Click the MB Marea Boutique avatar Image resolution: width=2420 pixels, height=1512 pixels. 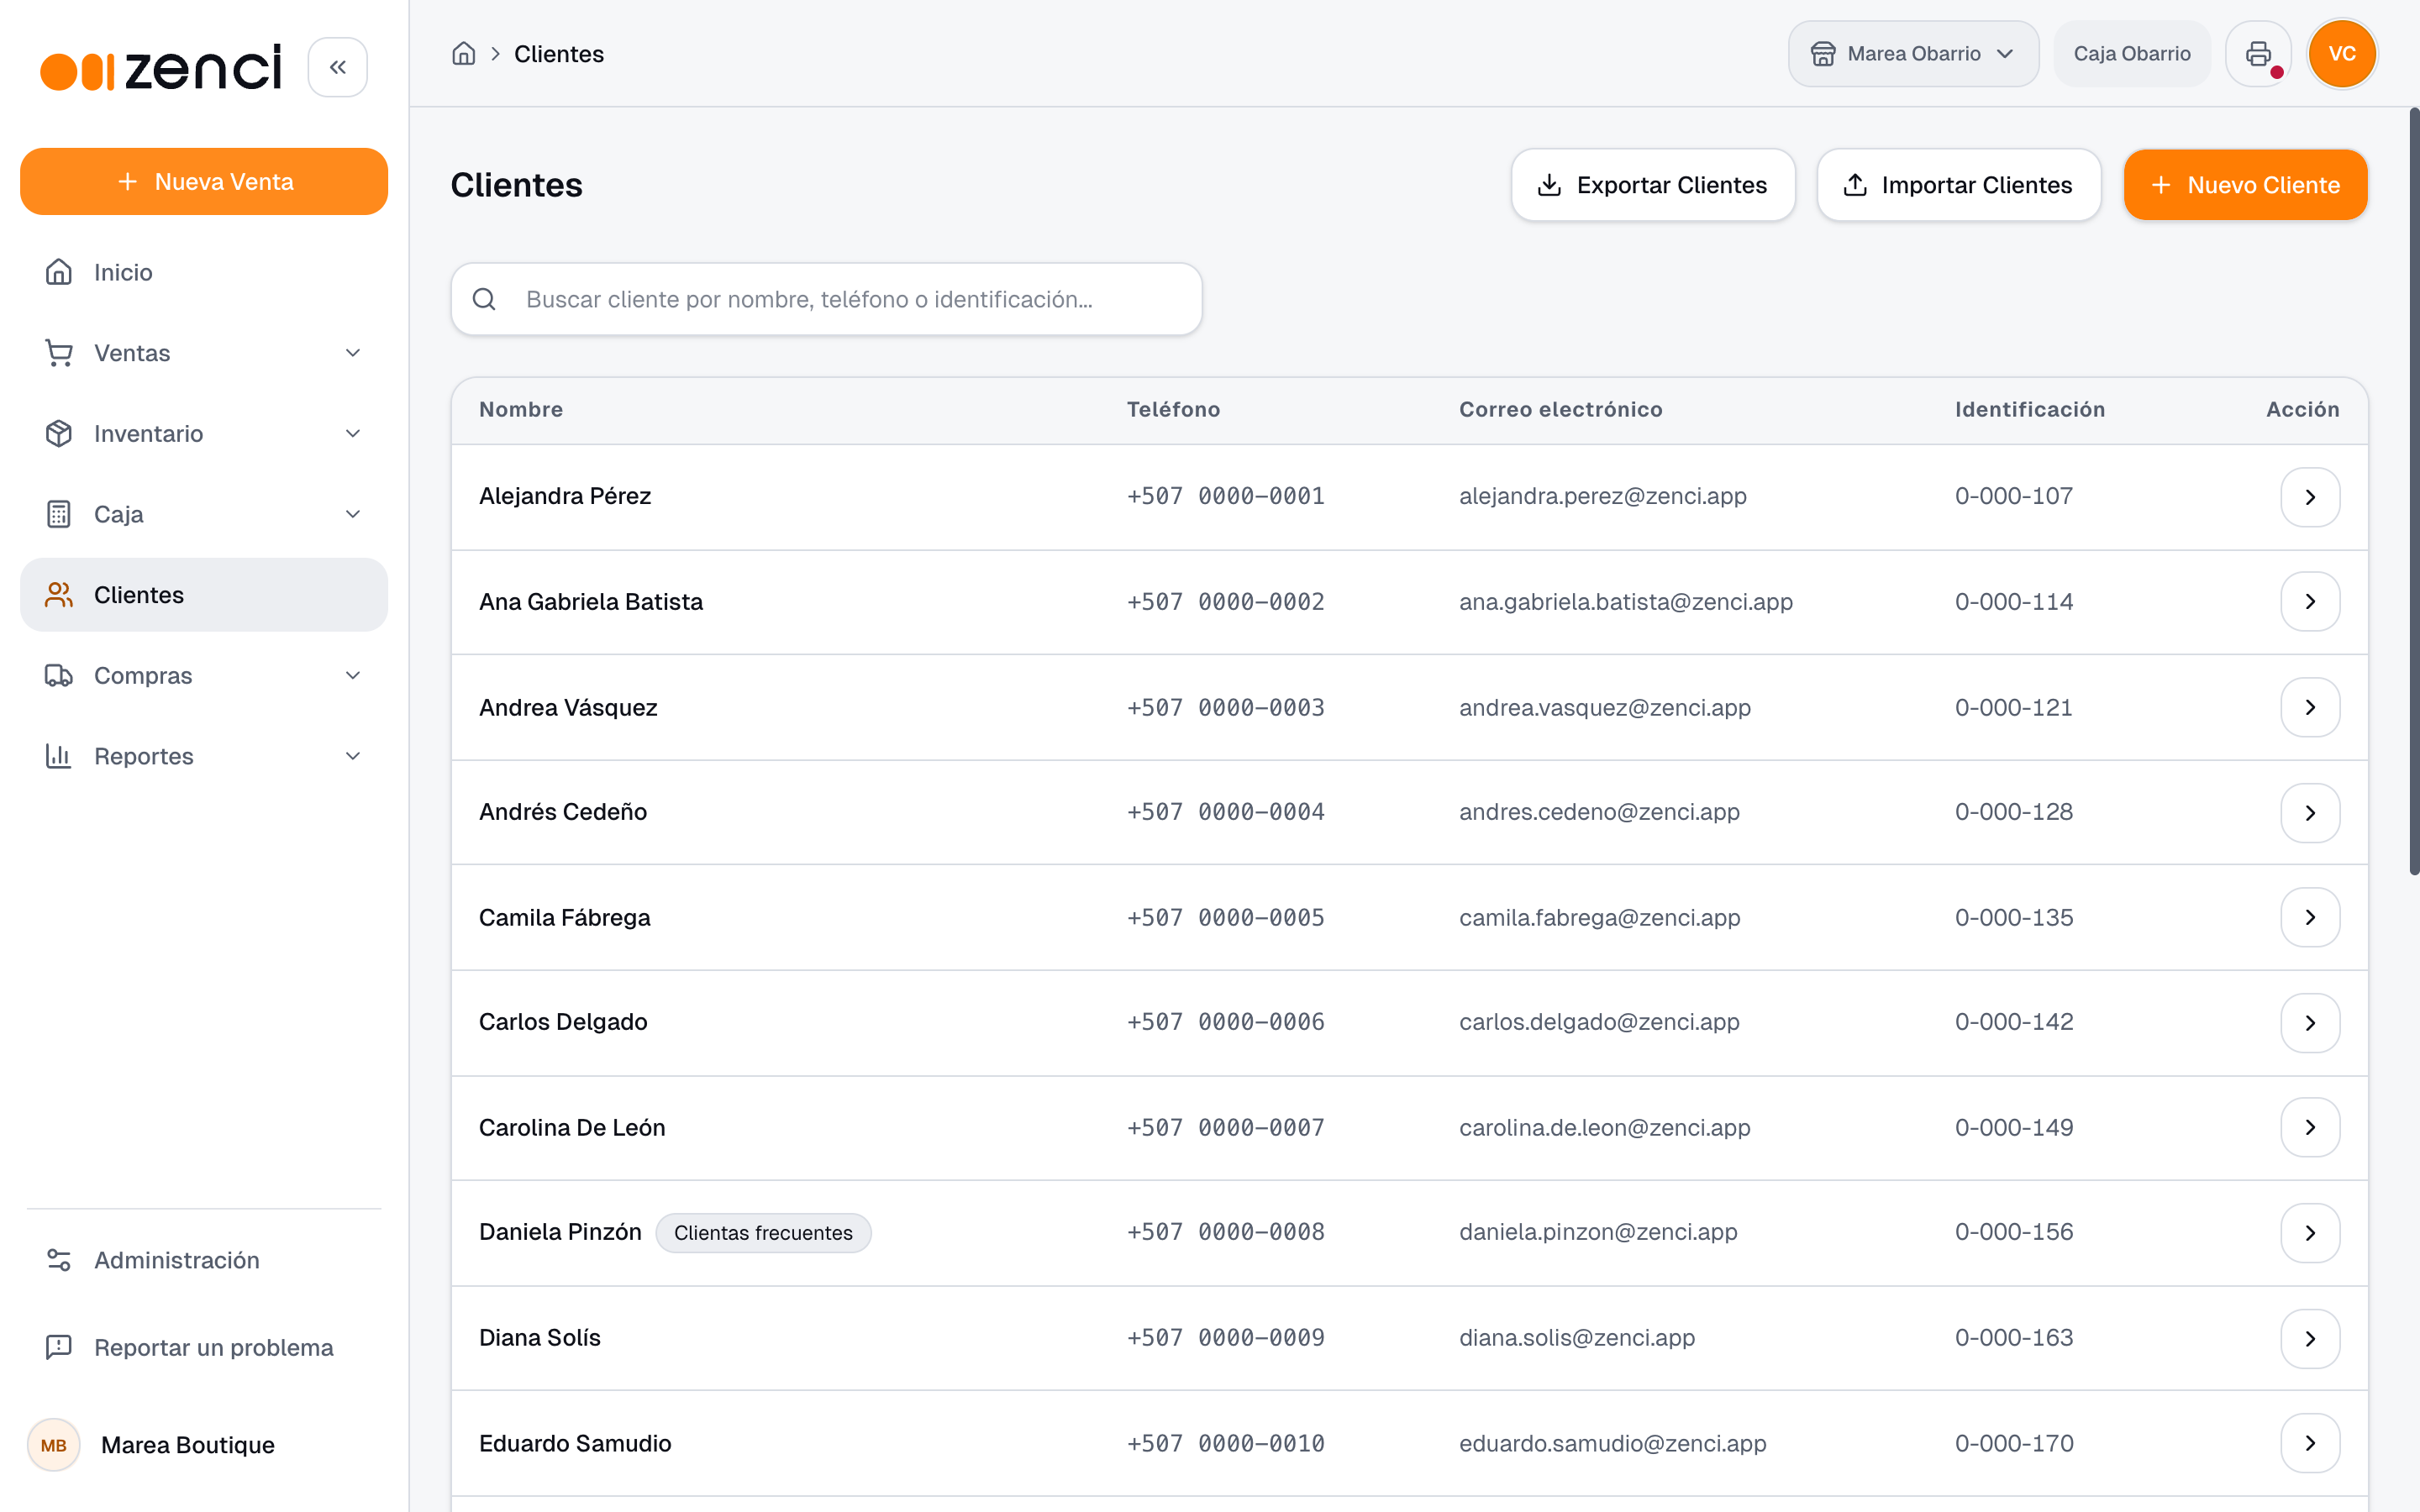[53, 1445]
